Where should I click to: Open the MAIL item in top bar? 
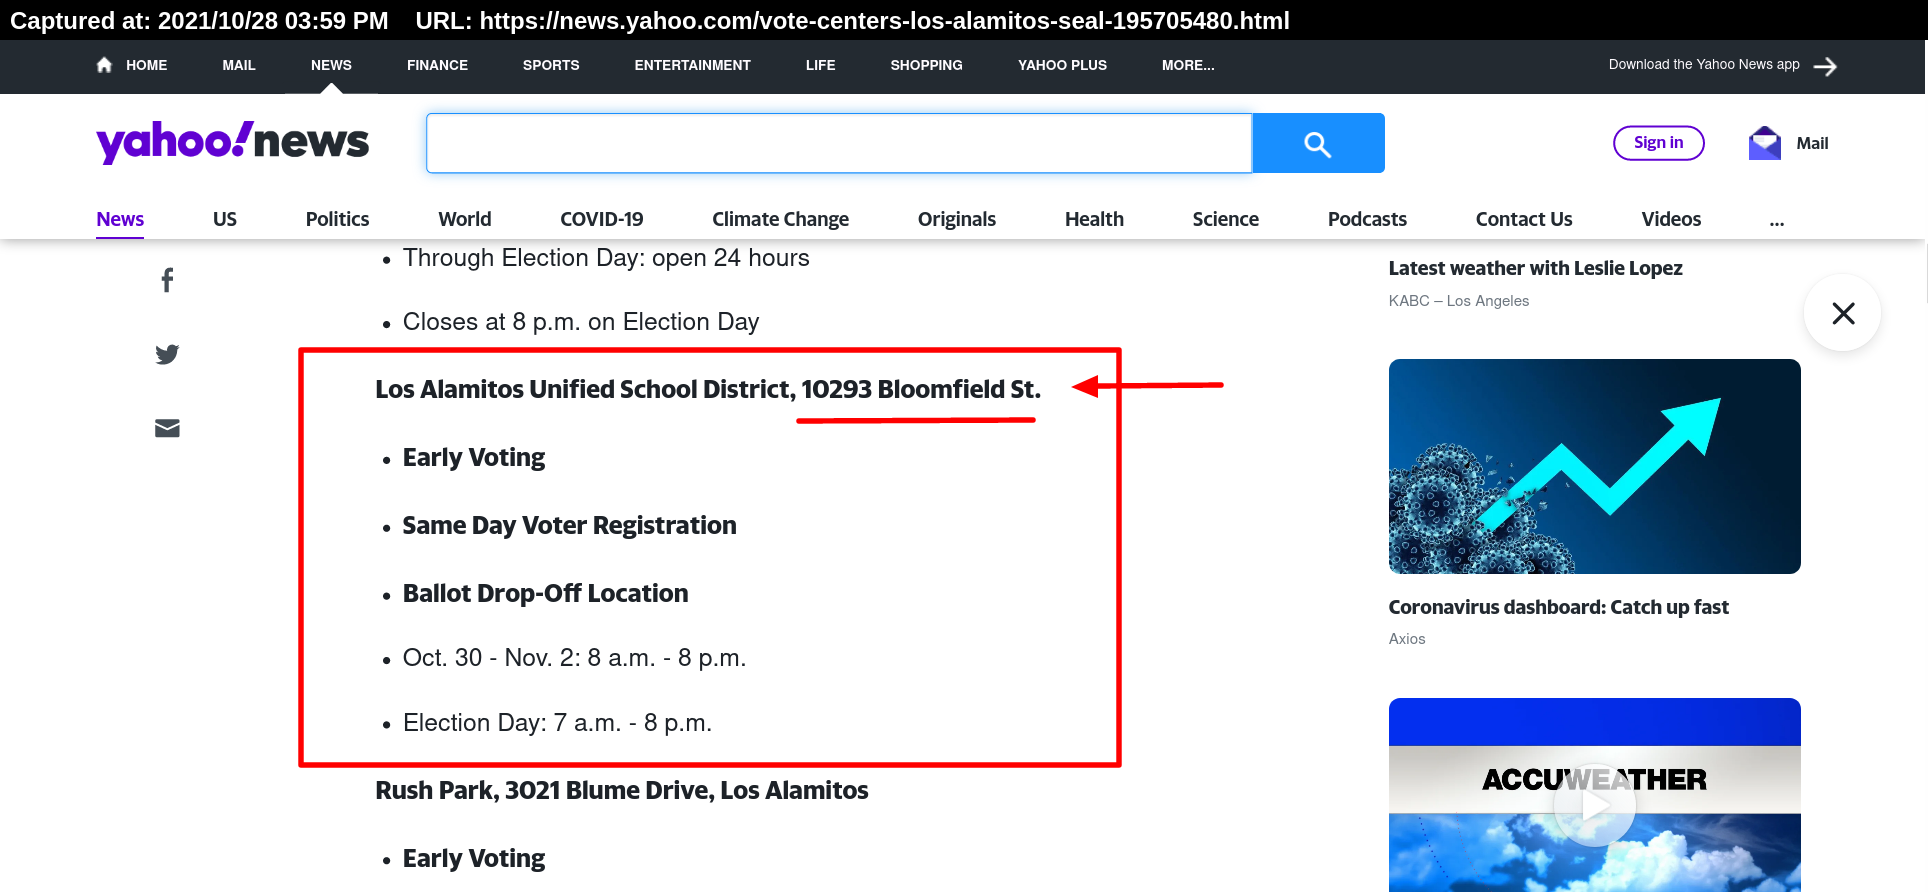click(x=239, y=65)
